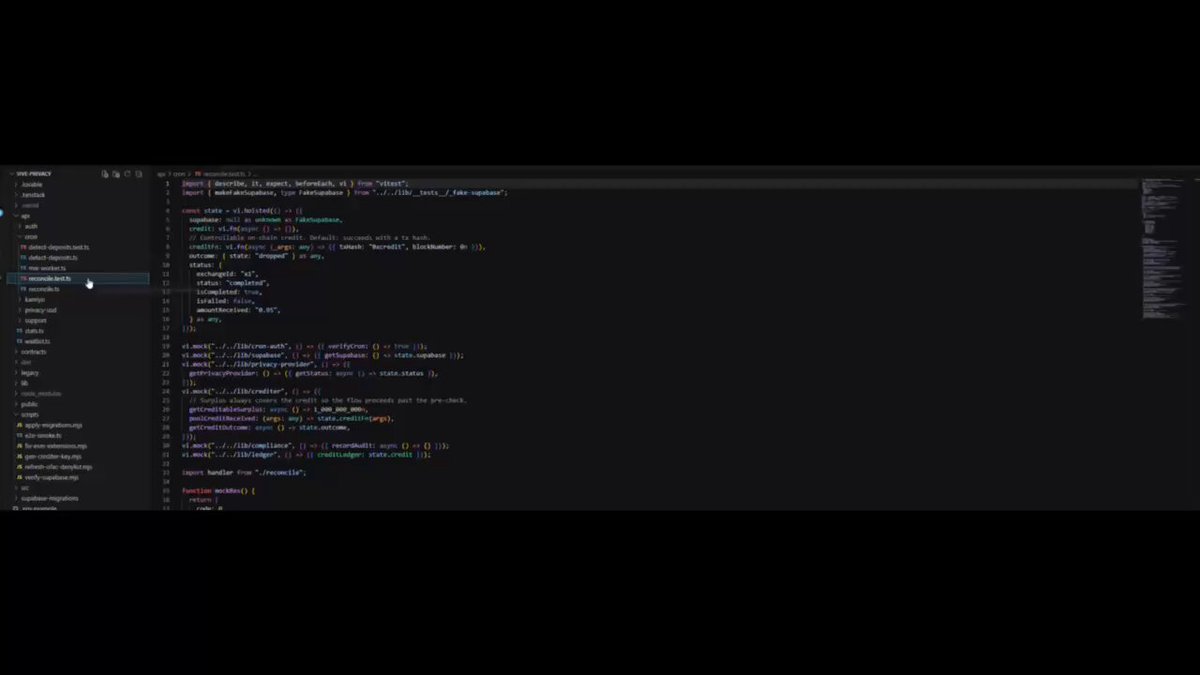Click the vitest import line 1
The width and height of the screenshot is (1200, 675).
tap(295, 184)
